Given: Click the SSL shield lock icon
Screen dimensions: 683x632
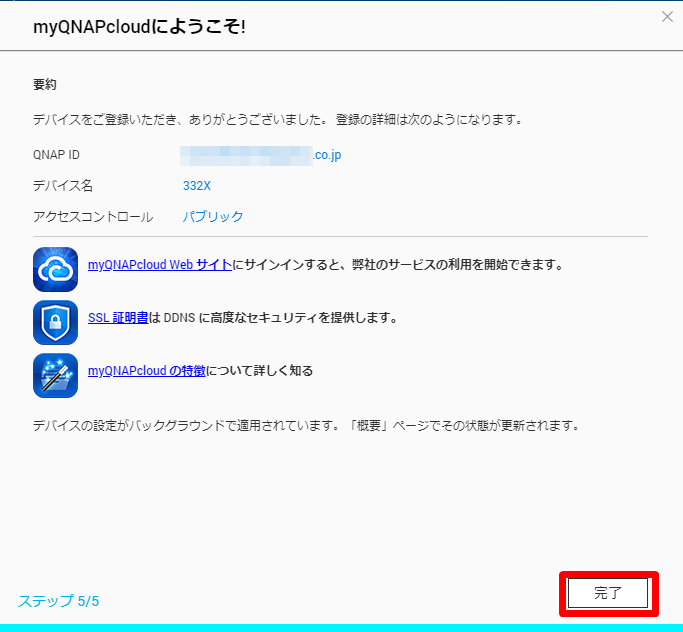Looking at the screenshot, I should 55,322.
